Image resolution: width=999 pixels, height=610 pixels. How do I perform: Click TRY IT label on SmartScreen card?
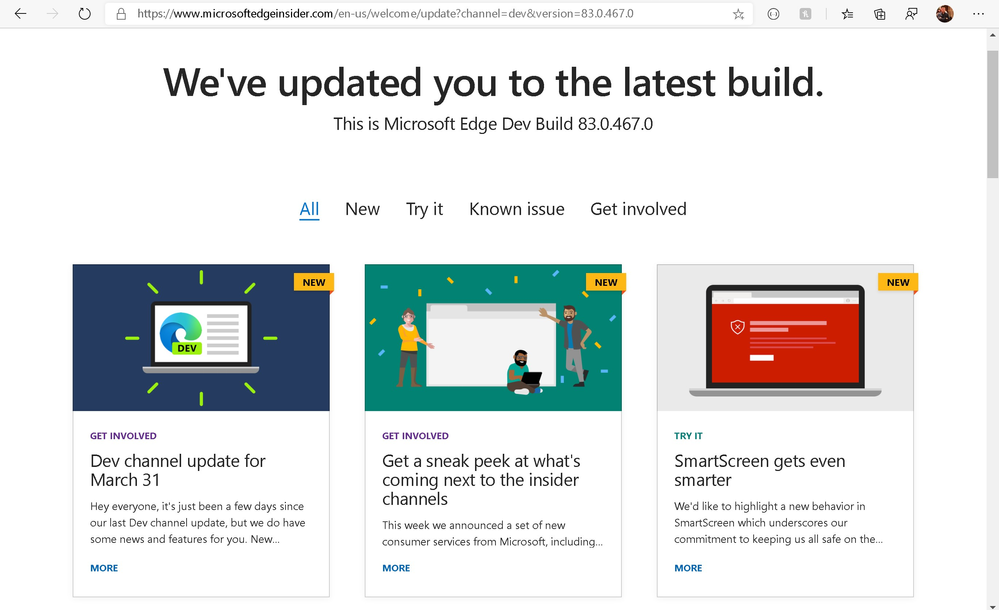(688, 436)
